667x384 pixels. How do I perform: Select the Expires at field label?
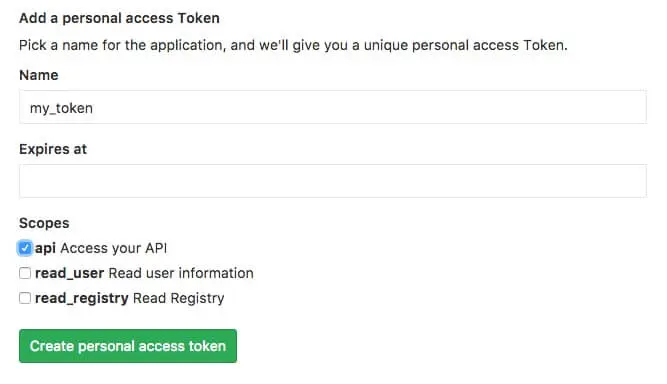pos(53,149)
